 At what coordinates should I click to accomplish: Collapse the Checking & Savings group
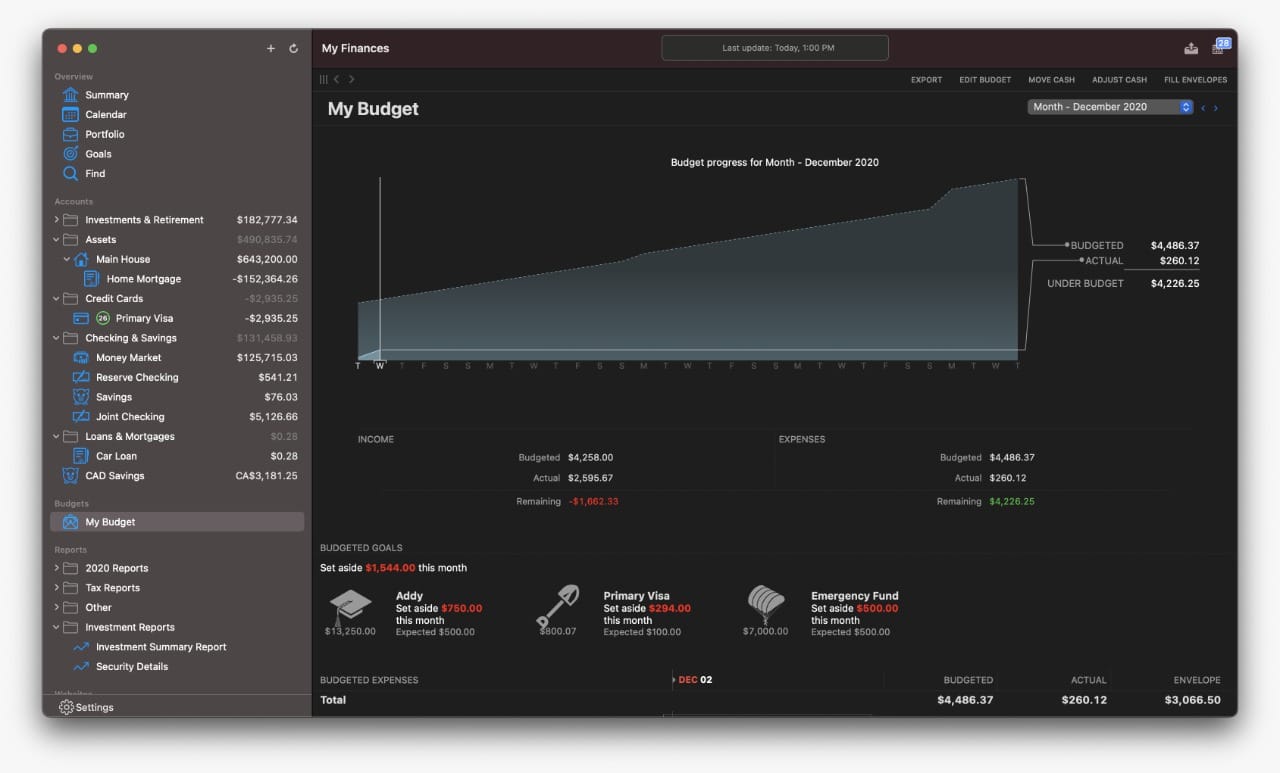coord(57,338)
